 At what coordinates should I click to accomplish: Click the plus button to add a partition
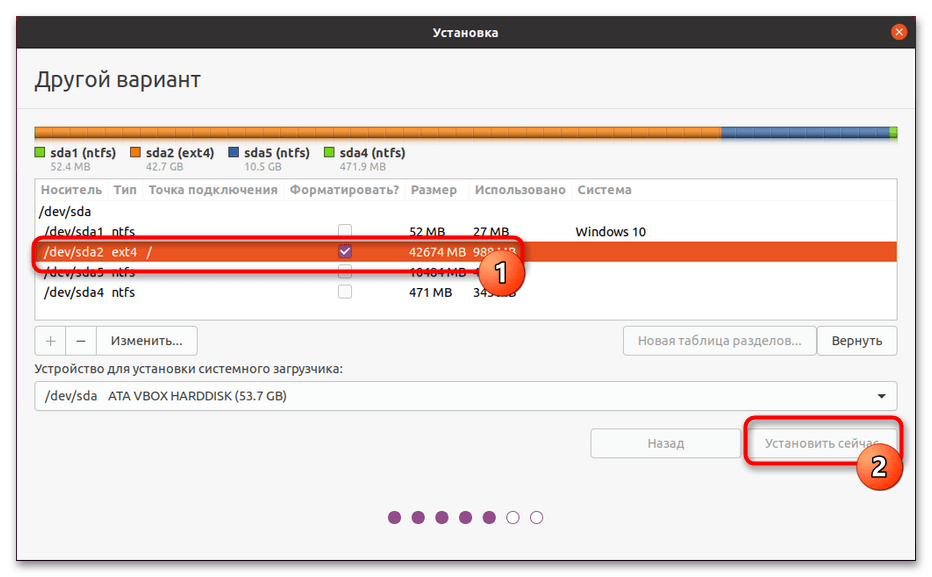[x=51, y=340]
